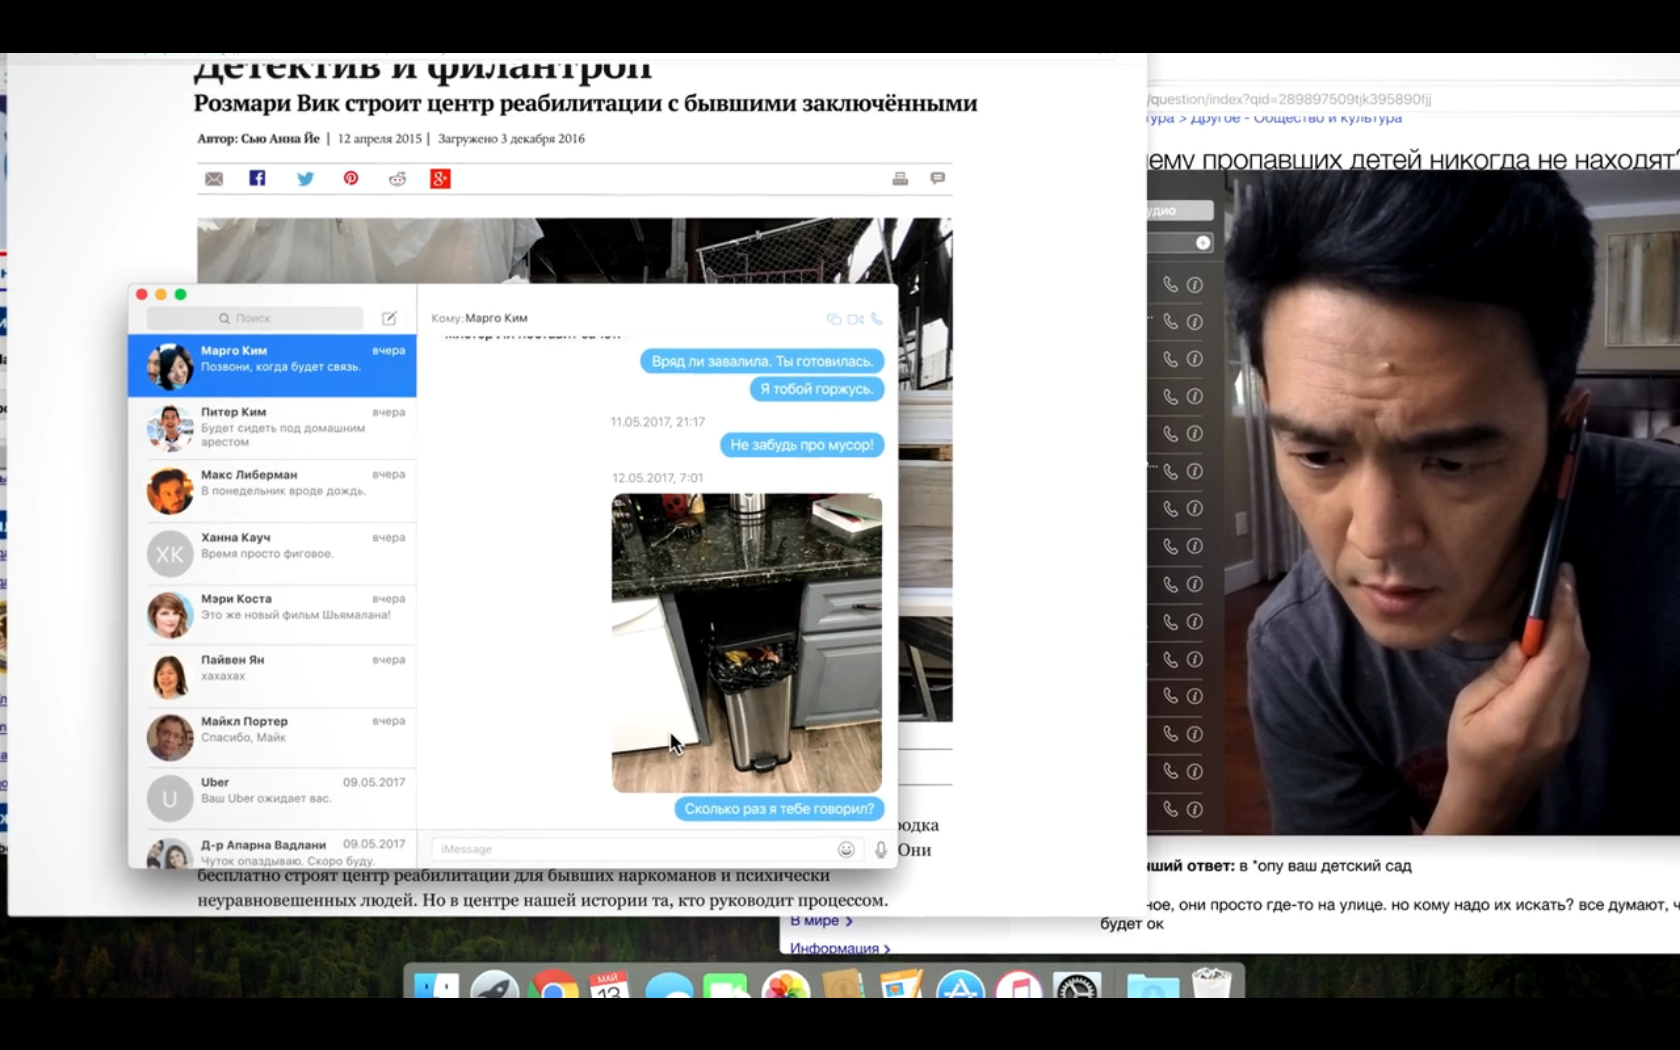This screenshot has height=1050, width=1680.
Task: Open the Ханна Кауч conversation
Action: click(272, 552)
